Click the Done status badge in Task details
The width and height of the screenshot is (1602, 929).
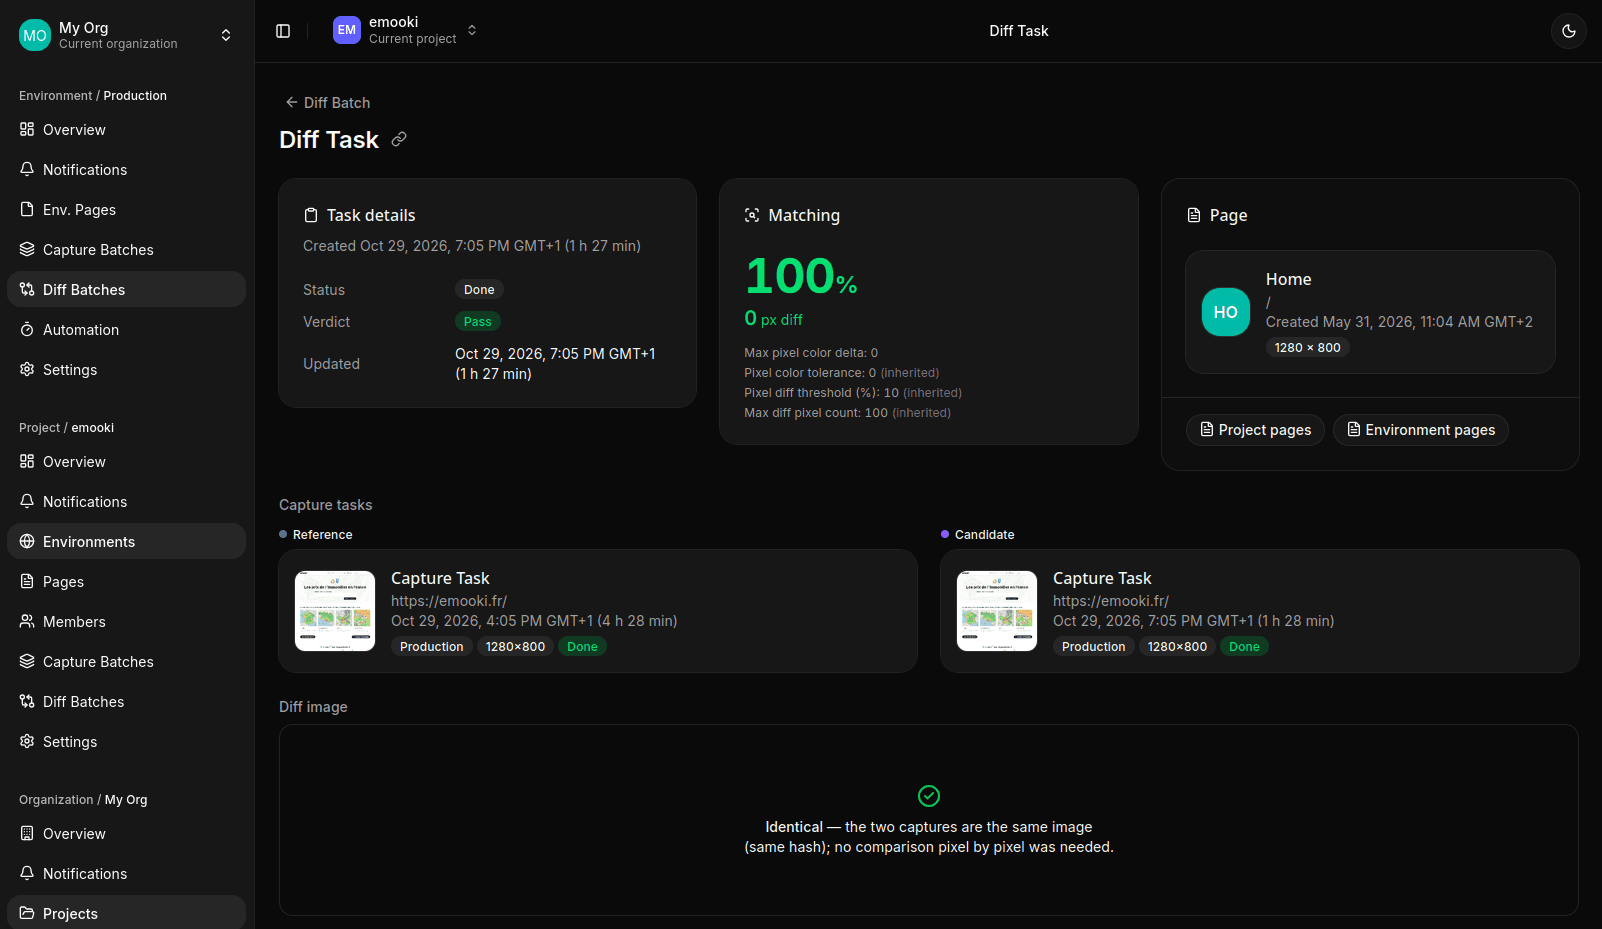tap(479, 290)
